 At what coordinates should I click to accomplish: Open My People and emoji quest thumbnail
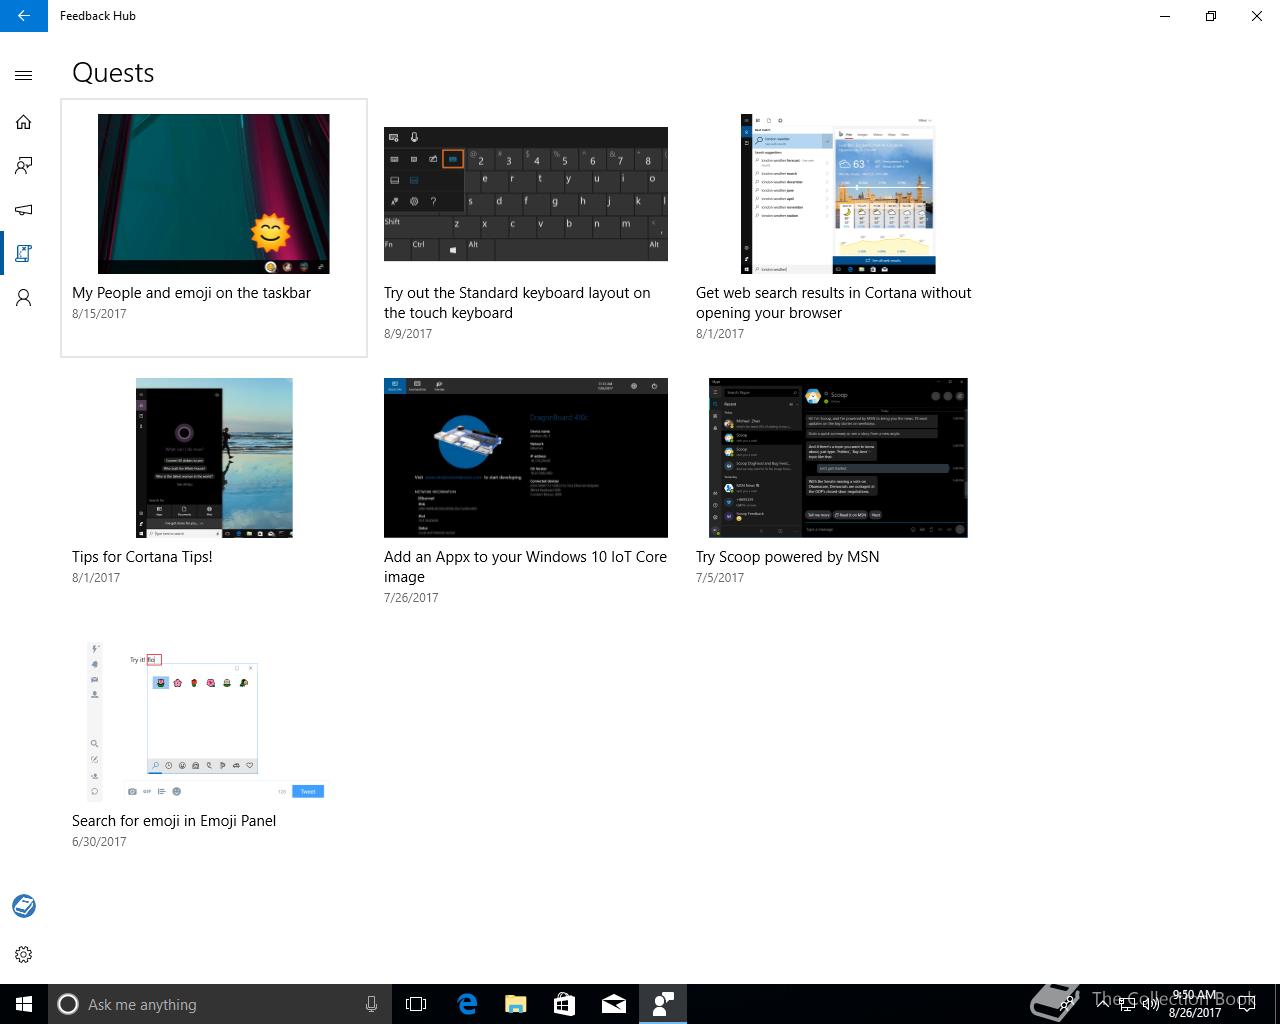click(x=213, y=194)
